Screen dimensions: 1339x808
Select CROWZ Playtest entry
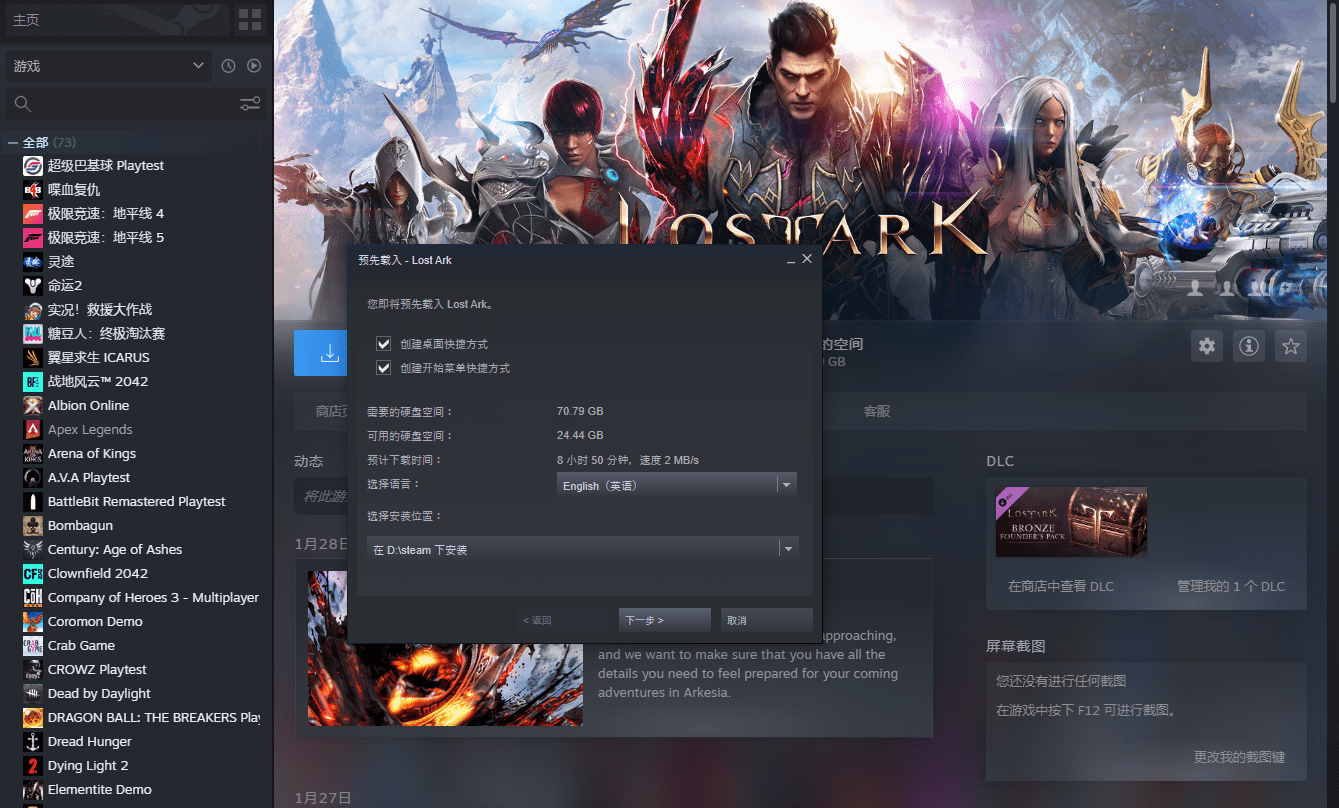point(97,670)
